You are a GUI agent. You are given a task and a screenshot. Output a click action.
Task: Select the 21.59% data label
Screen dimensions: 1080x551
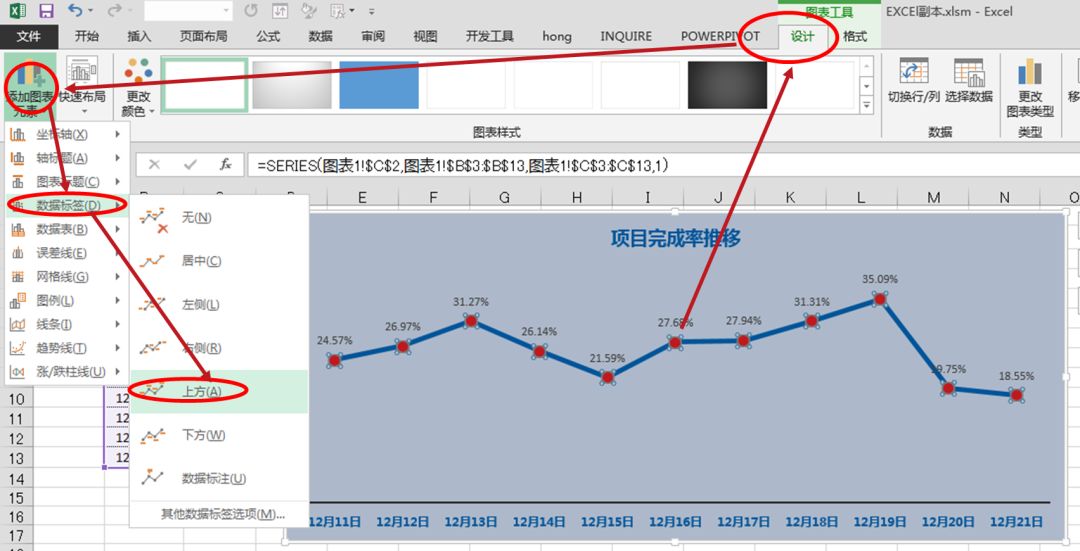[607, 358]
